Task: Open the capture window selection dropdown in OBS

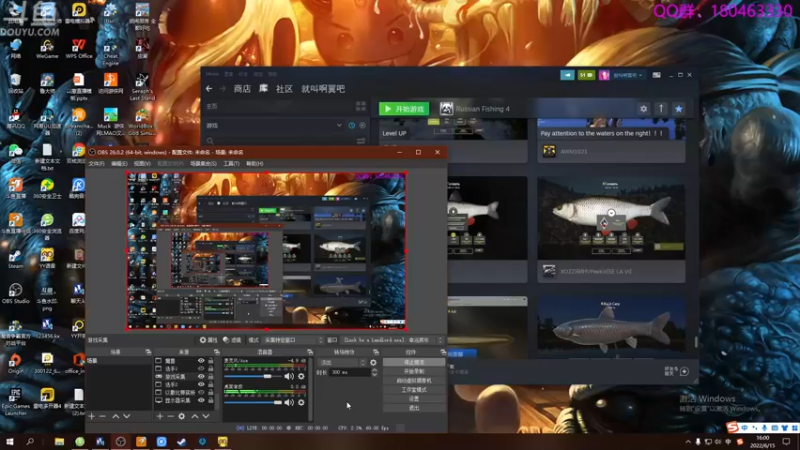Action: [x=392, y=340]
